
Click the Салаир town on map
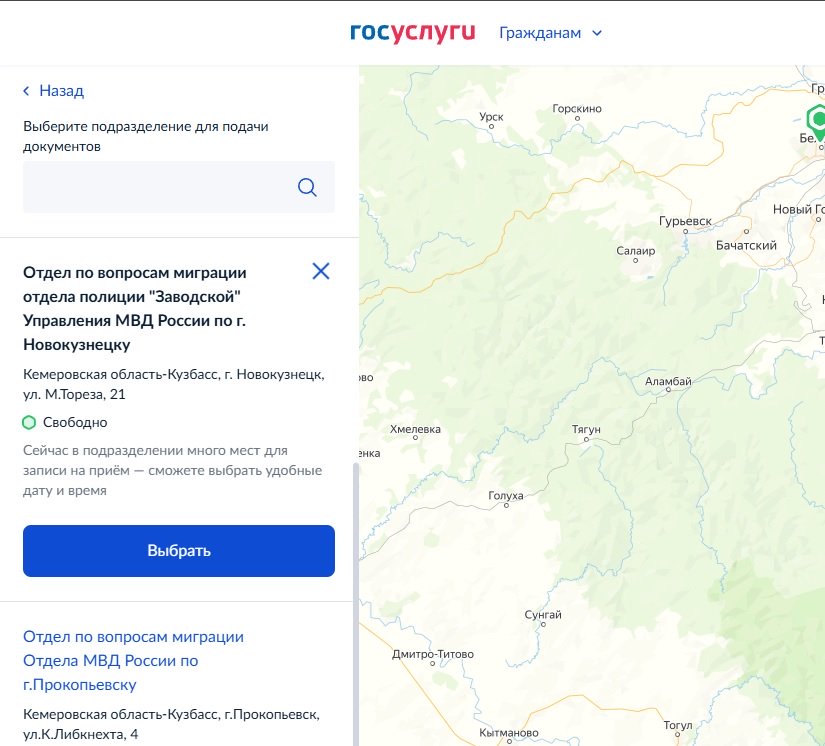point(636,251)
